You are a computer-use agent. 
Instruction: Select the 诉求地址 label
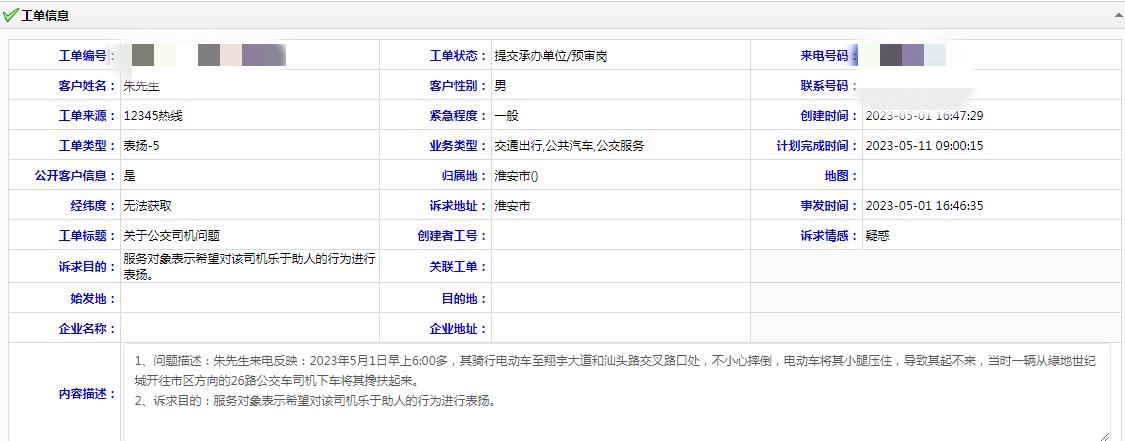click(x=458, y=206)
